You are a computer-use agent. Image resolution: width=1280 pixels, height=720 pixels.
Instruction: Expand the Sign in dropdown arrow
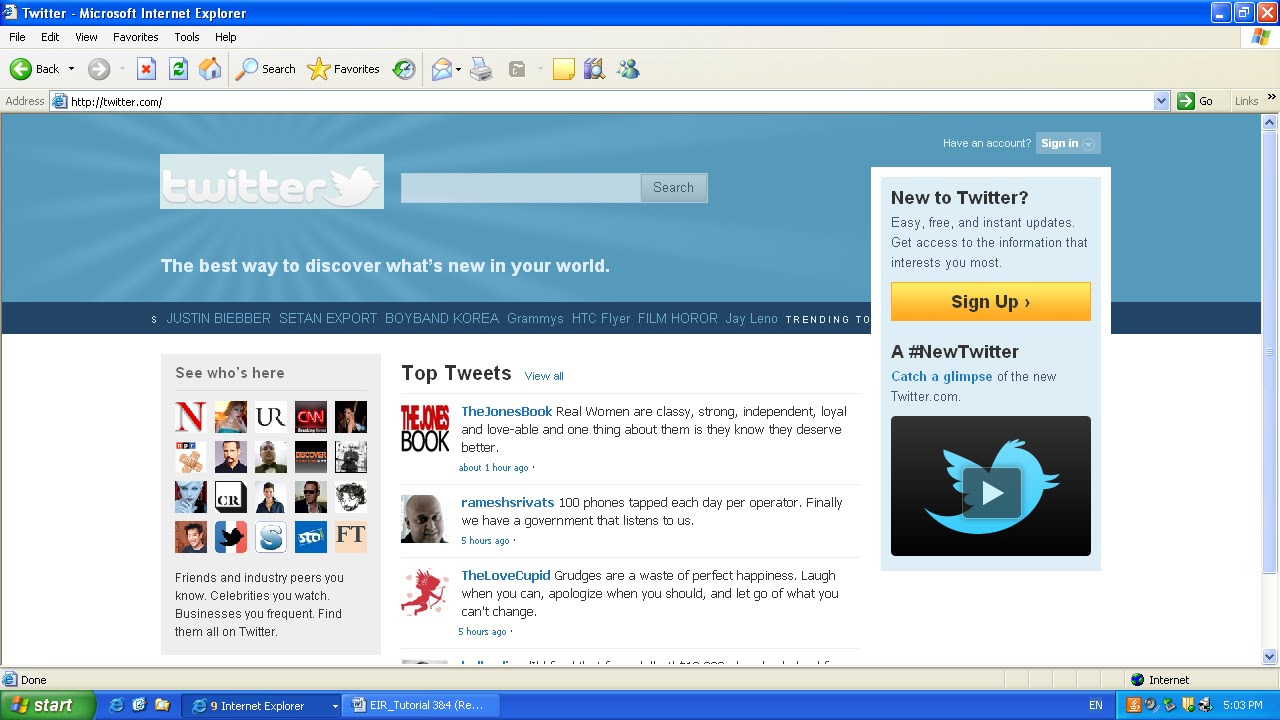click(1089, 144)
